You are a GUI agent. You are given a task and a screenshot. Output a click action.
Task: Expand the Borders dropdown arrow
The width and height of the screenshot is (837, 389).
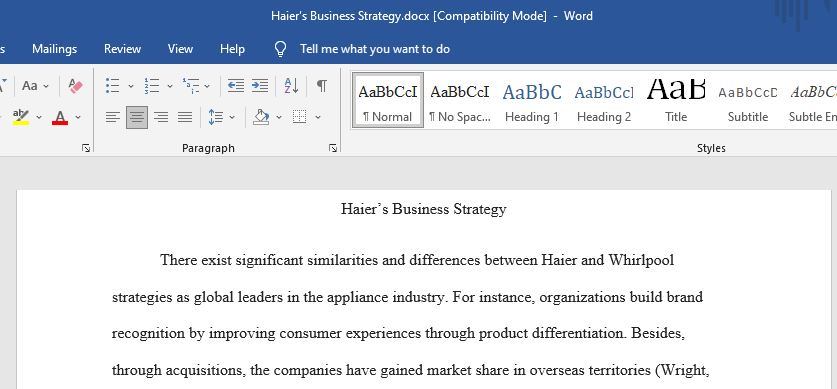pyautogui.click(x=318, y=117)
